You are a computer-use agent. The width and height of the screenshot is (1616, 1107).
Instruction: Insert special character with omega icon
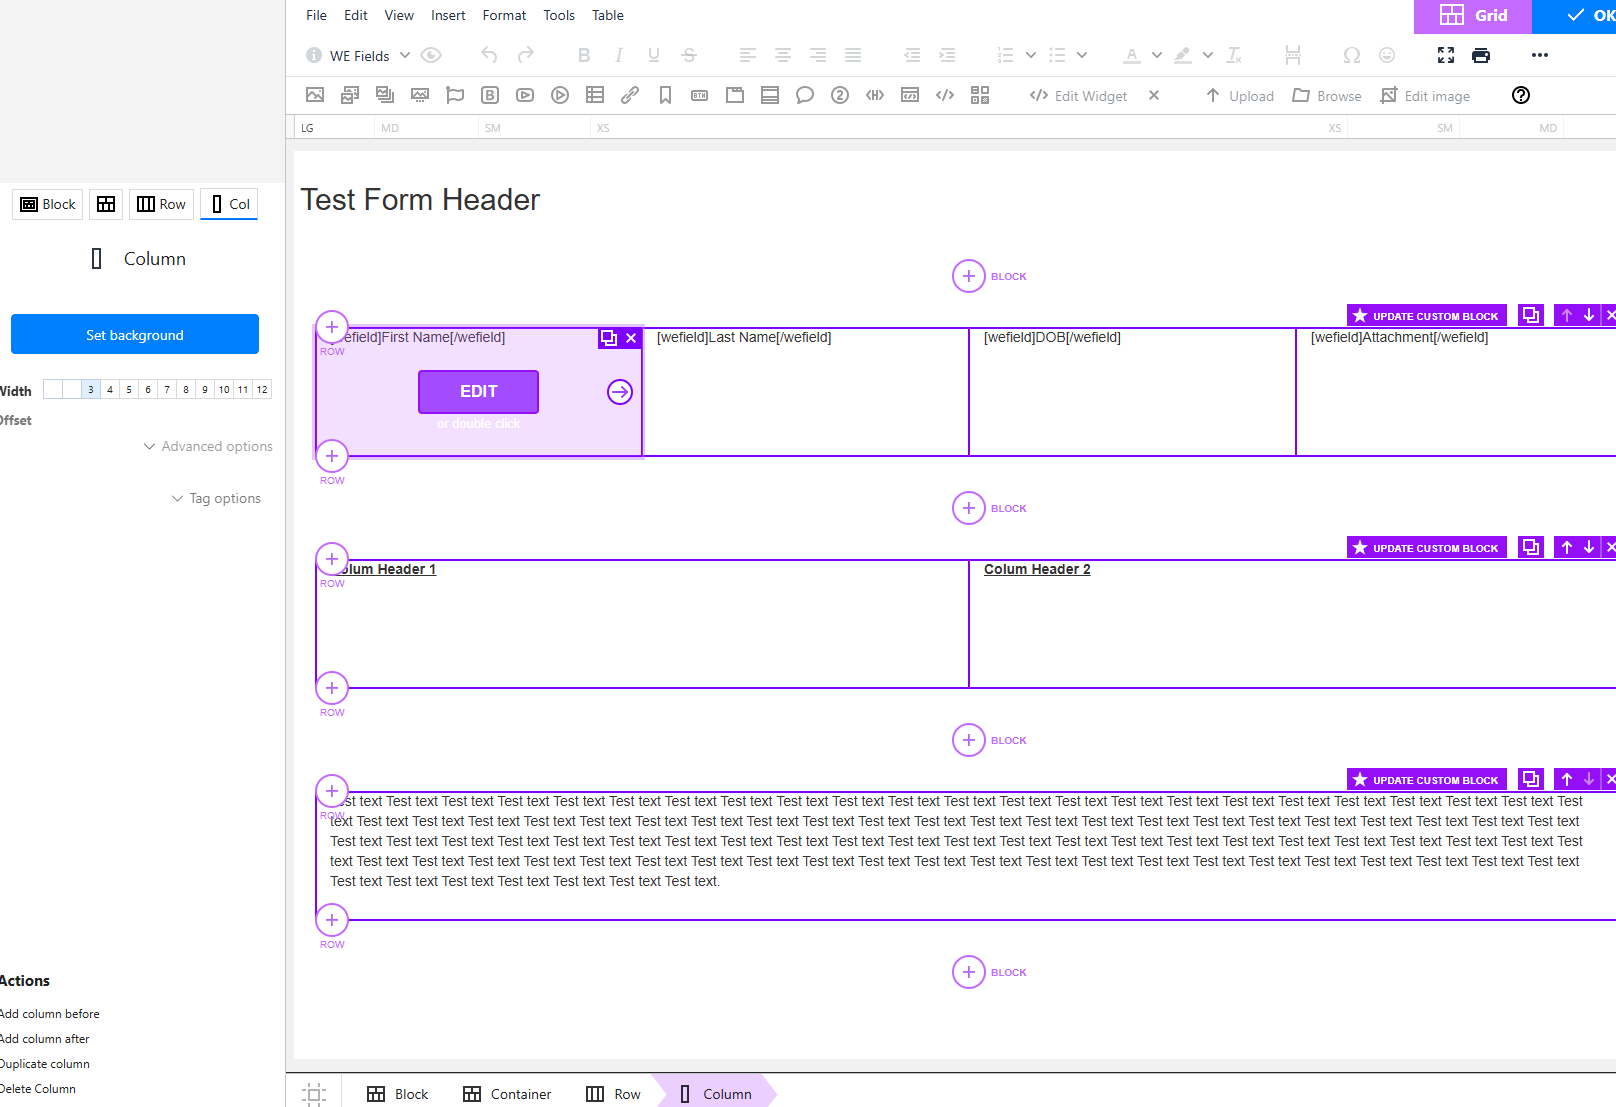(1352, 56)
